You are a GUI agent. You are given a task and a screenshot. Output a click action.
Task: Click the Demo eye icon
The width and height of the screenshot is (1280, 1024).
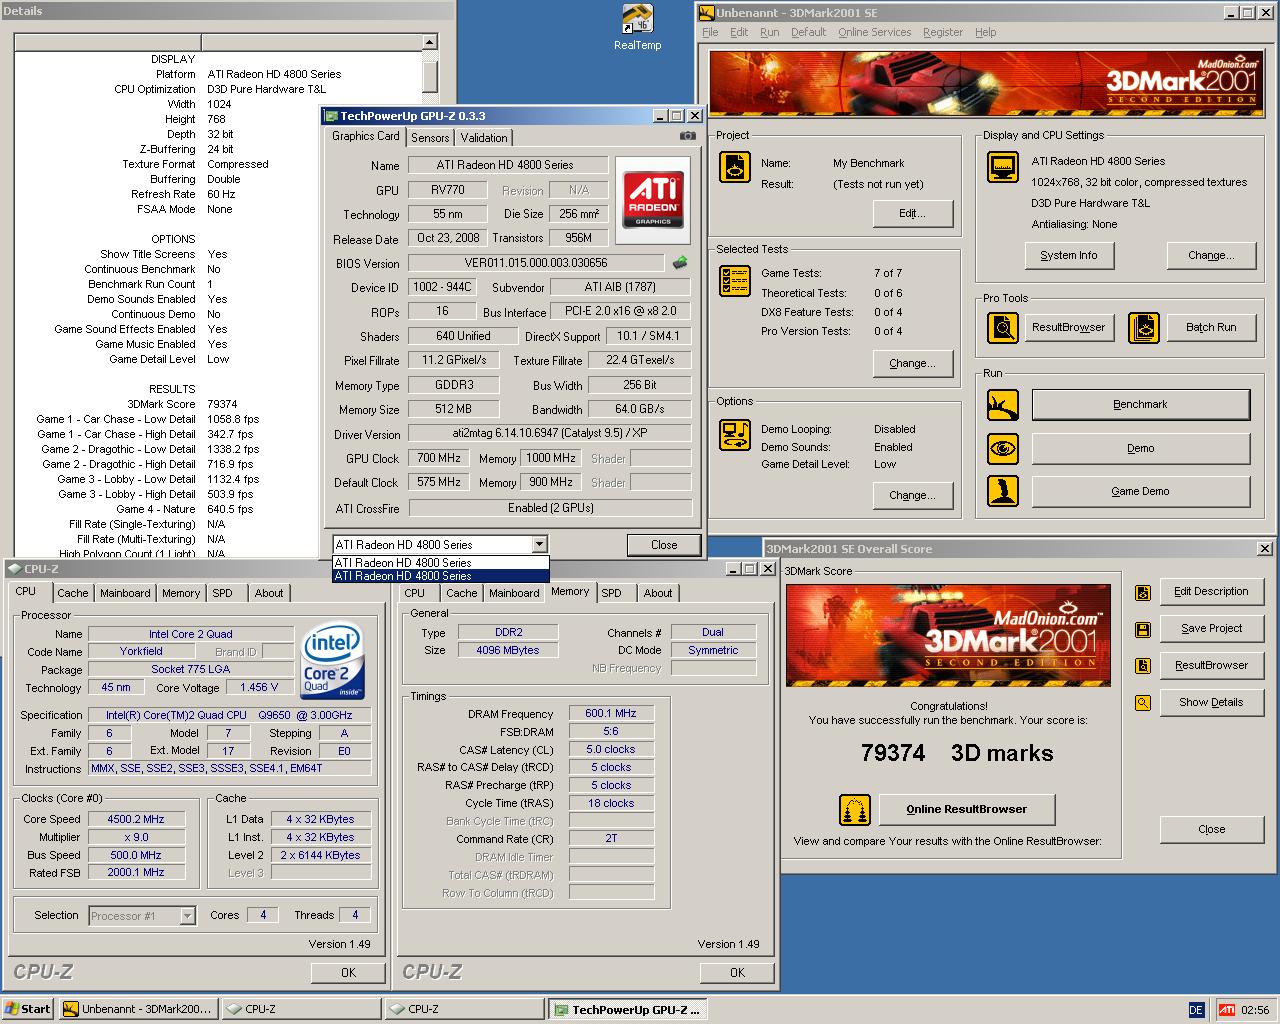click(1002, 448)
